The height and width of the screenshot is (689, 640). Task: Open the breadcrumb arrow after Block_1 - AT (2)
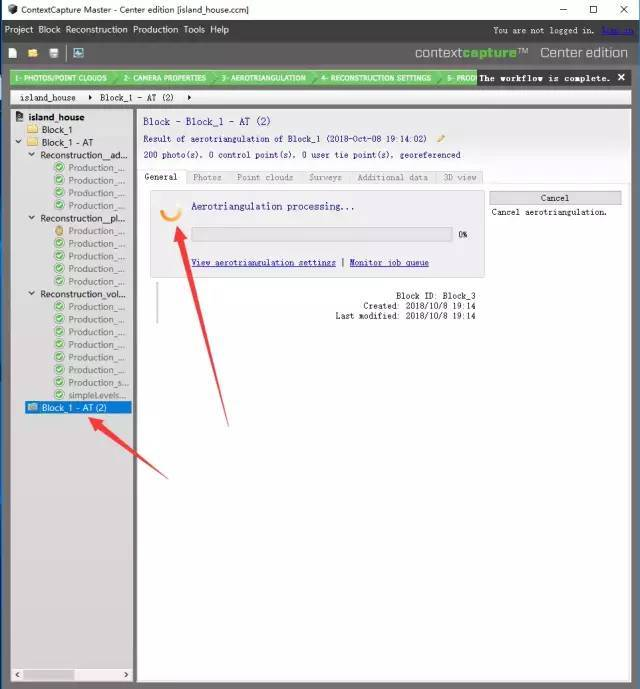coord(189,98)
